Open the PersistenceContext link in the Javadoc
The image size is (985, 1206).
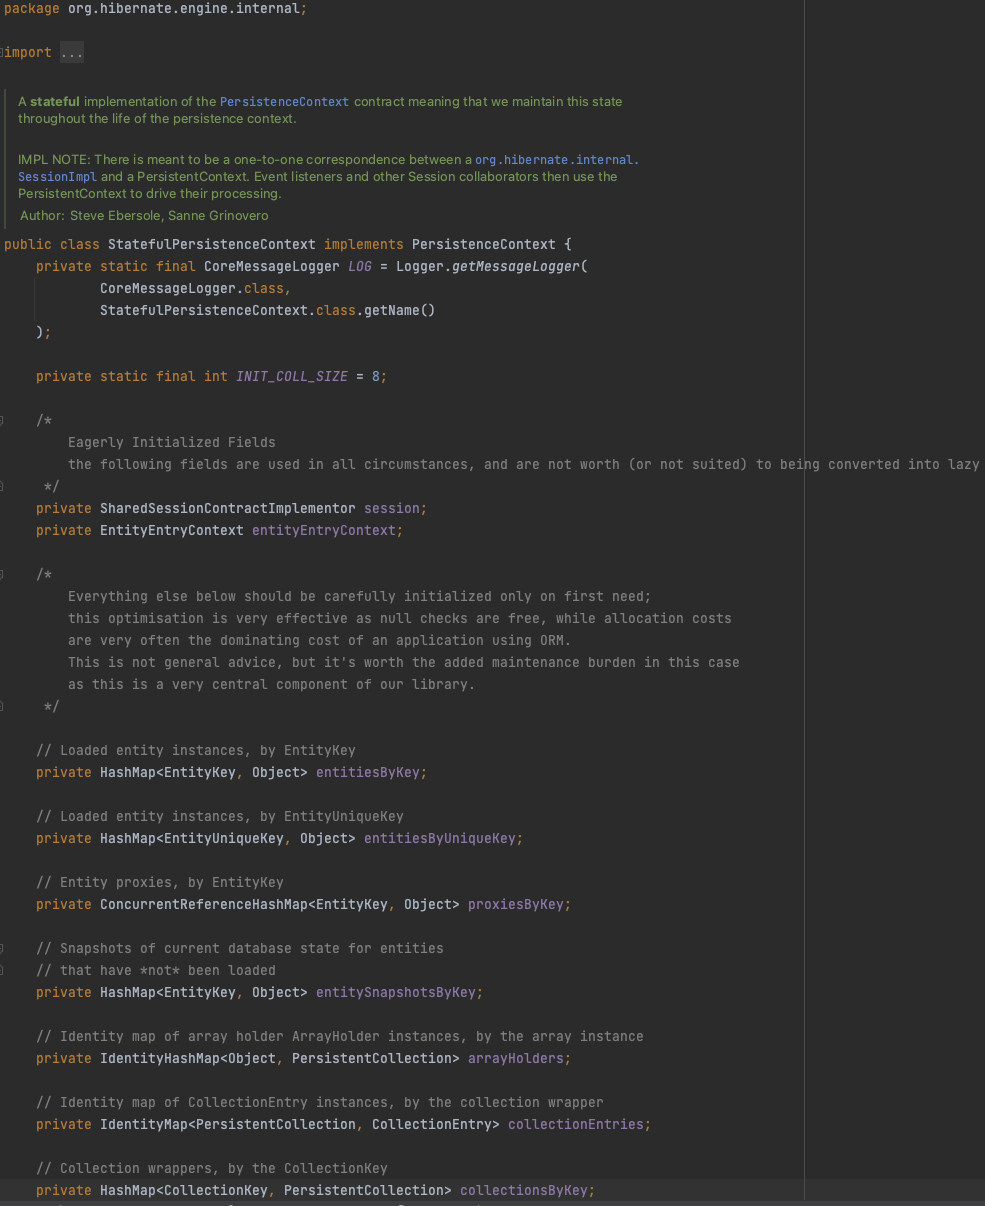tap(285, 102)
